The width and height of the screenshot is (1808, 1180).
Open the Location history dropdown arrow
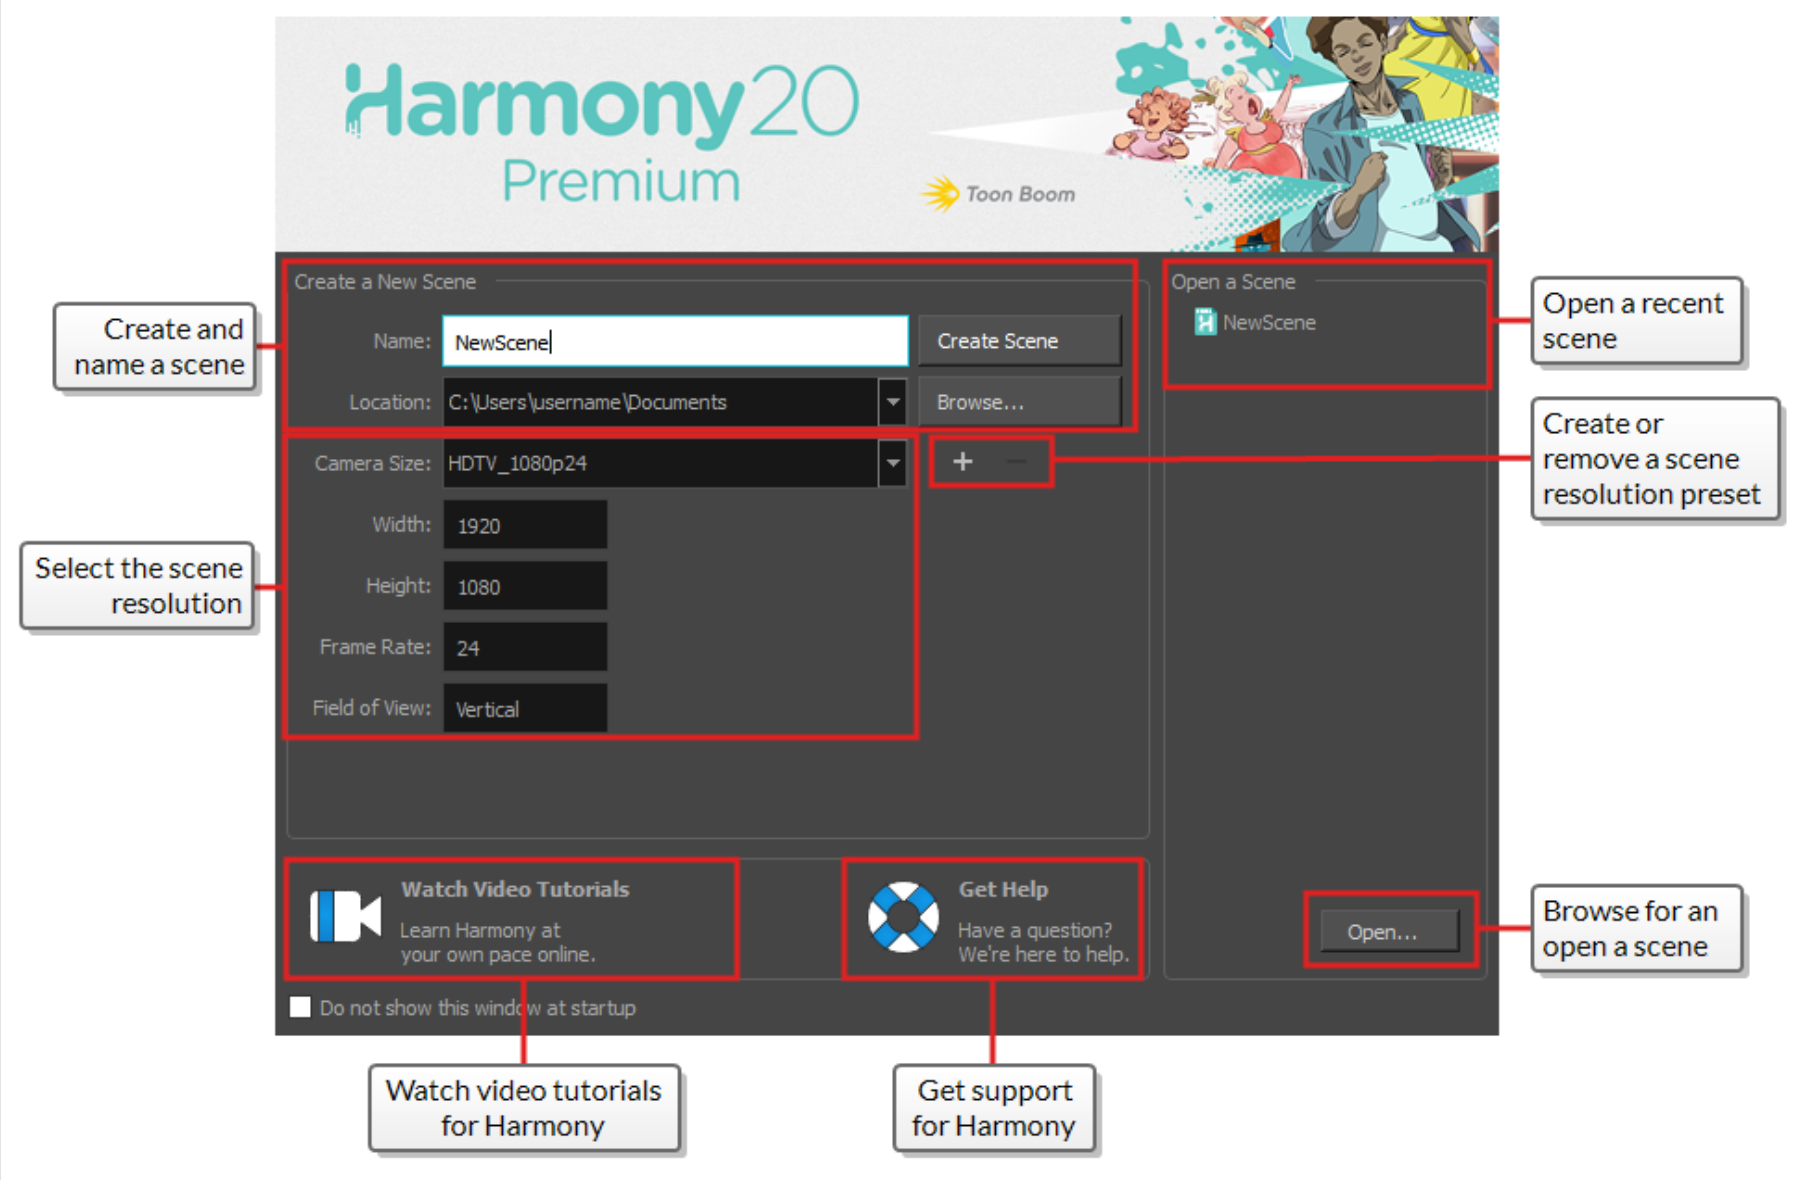(893, 402)
